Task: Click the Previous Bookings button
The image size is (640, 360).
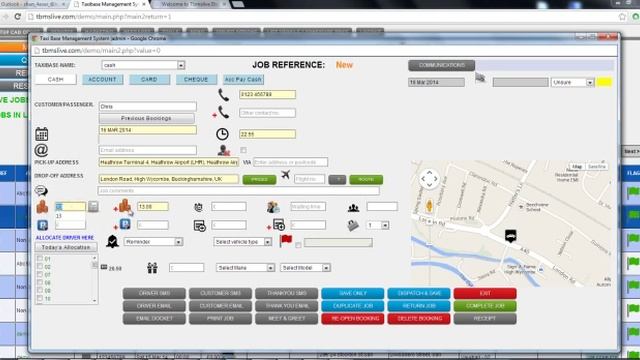Action: 147,118
